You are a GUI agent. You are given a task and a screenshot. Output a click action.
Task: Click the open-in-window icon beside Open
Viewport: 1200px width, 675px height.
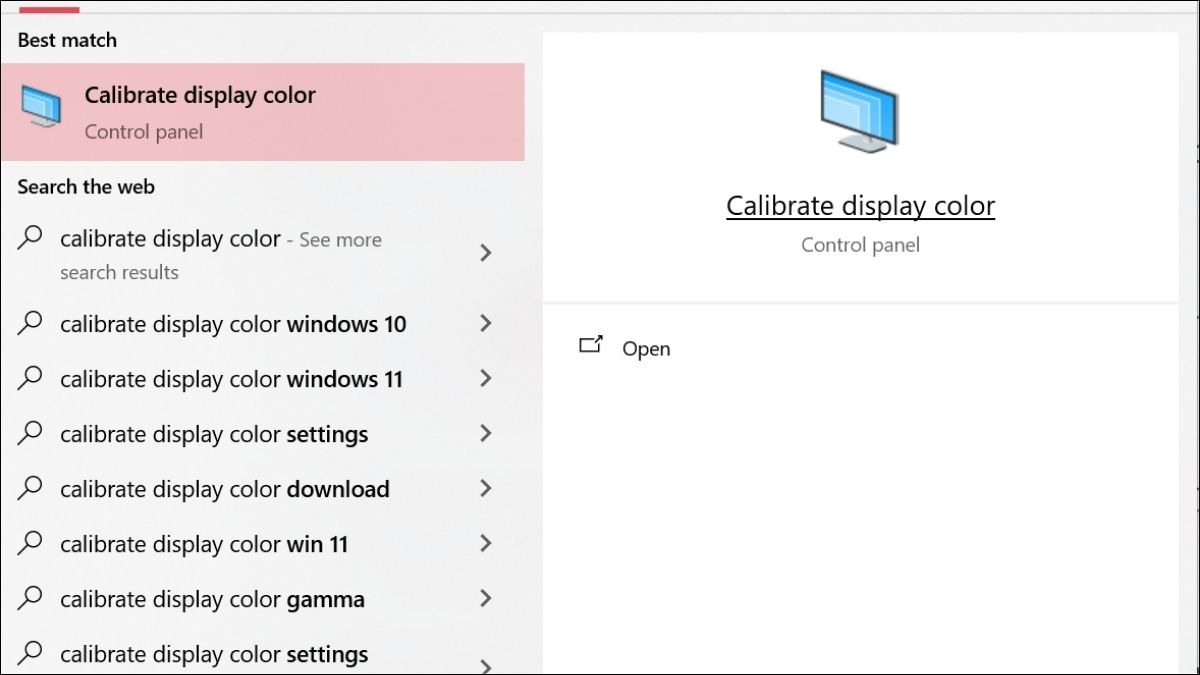coord(591,346)
